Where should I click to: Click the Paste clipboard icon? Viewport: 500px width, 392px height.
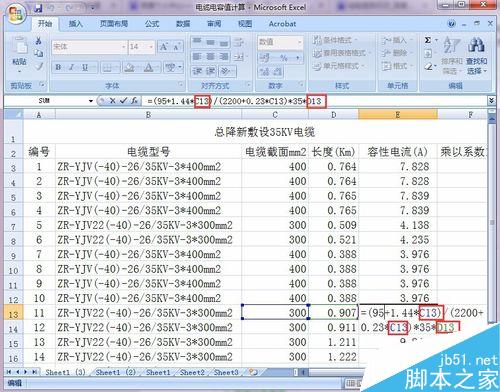click(20, 47)
